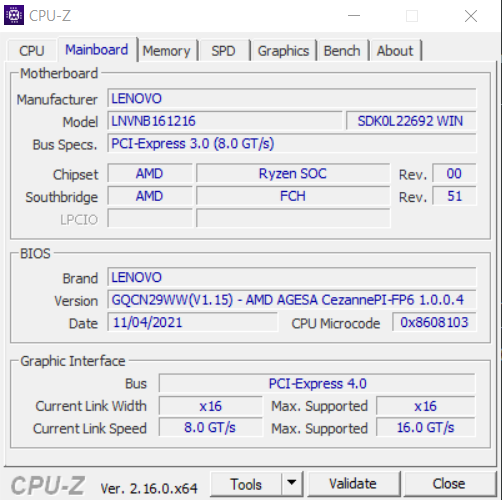Image resolution: width=502 pixels, height=500 pixels.
Task: Go to the SPD tab
Action: pos(224,51)
